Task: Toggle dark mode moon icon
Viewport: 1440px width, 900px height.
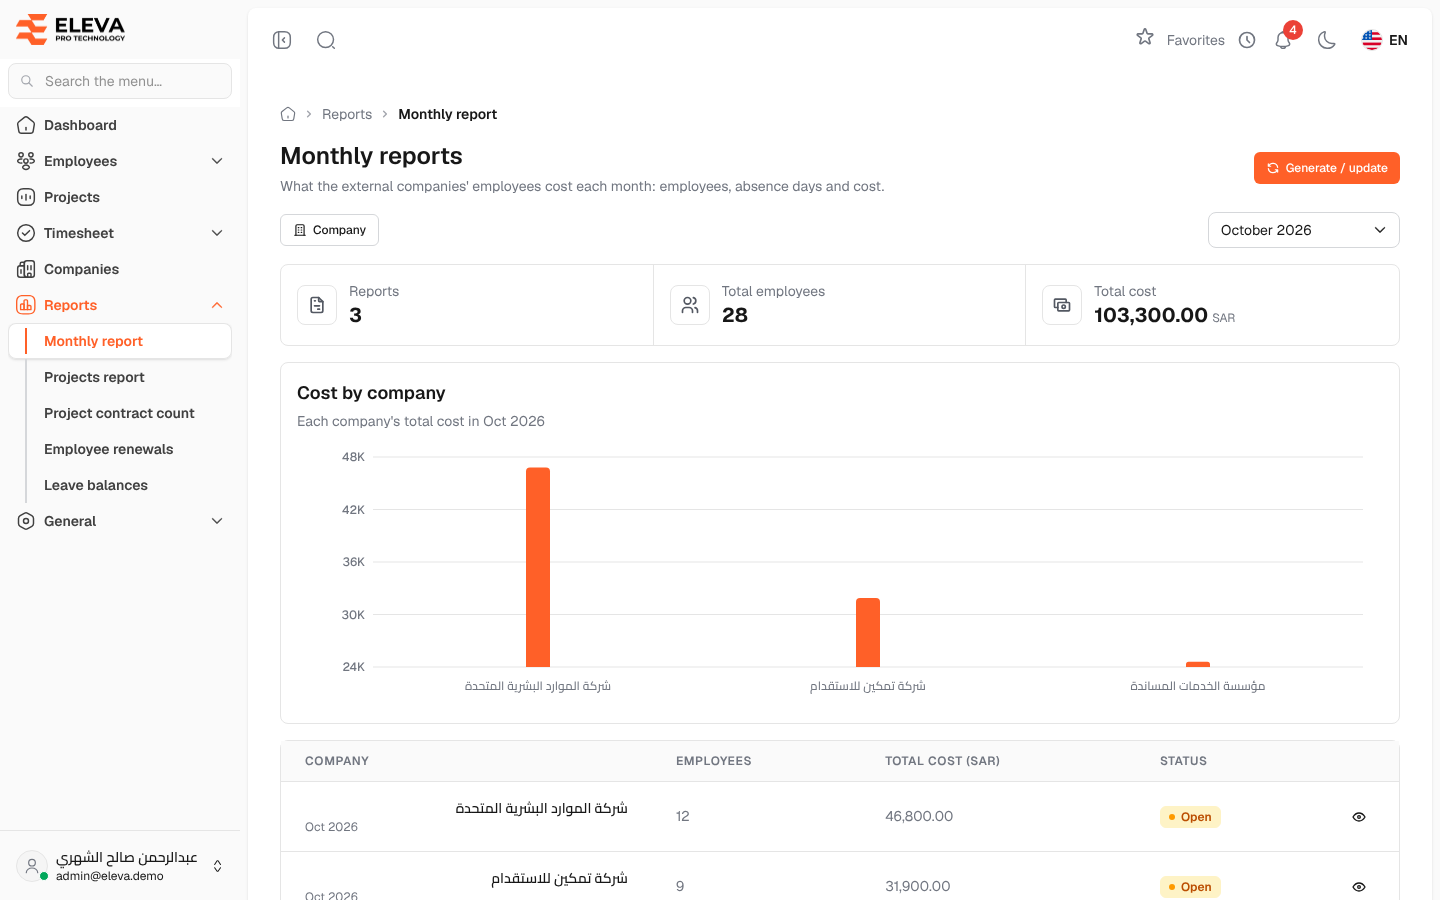Action: point(1327,40)
